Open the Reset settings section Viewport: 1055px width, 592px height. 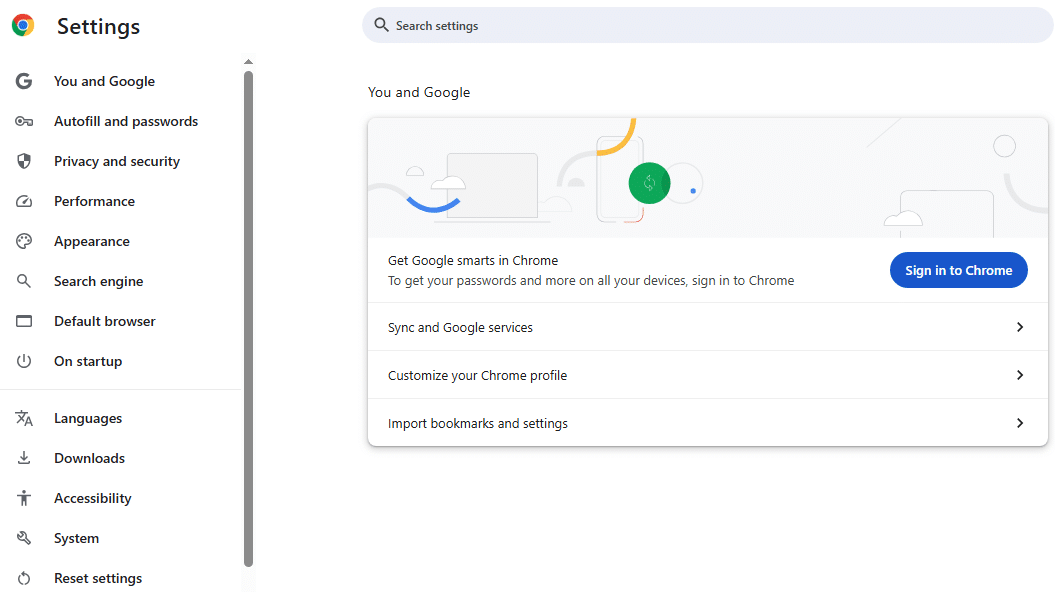pos(97,577)
